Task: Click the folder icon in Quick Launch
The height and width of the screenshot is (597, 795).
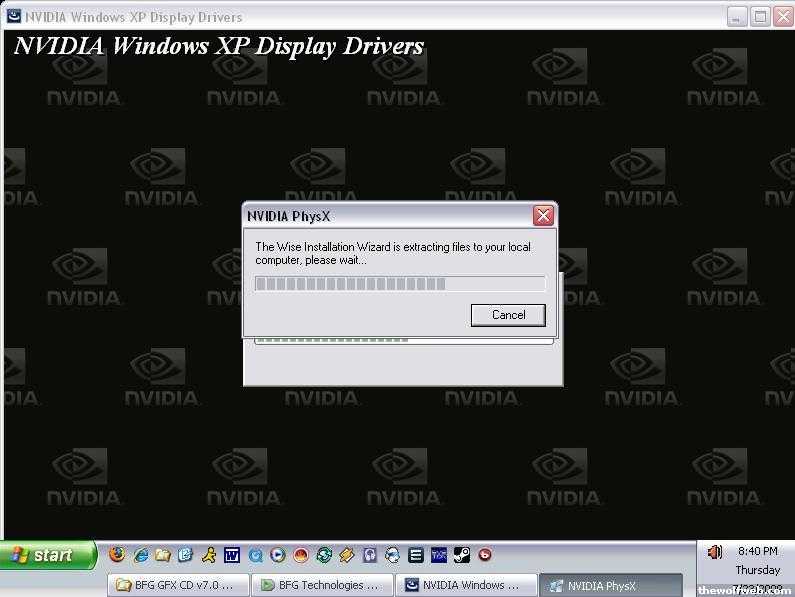Action: [163, 554]
